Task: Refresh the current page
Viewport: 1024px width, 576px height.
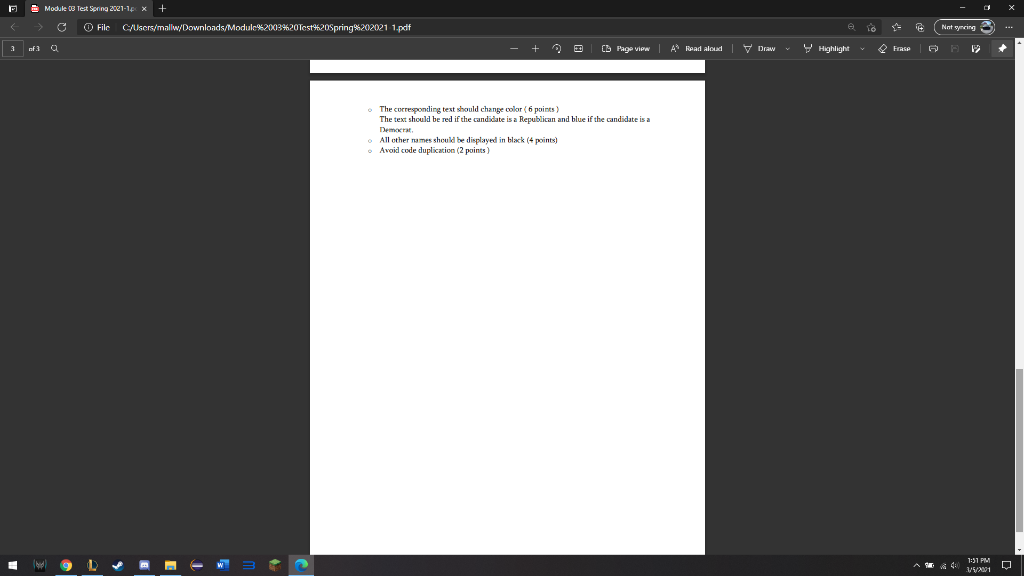Action: coord(60,27)
